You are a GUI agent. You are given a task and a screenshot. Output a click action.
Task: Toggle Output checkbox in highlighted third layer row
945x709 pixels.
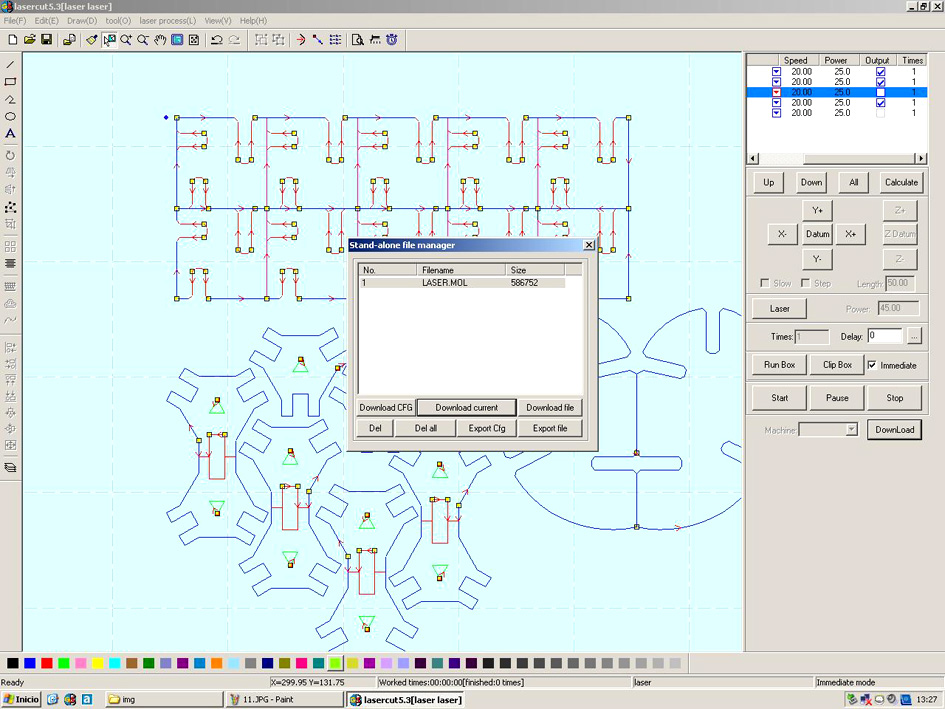click(x=881, y=92)
